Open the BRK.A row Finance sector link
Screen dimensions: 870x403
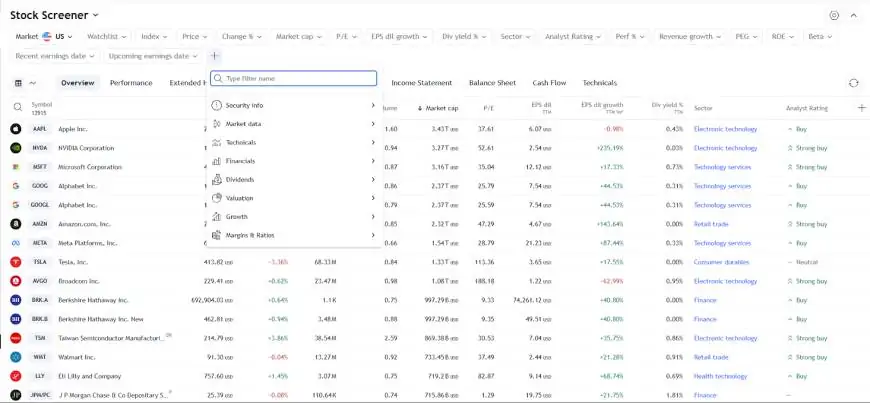(705, 300)
